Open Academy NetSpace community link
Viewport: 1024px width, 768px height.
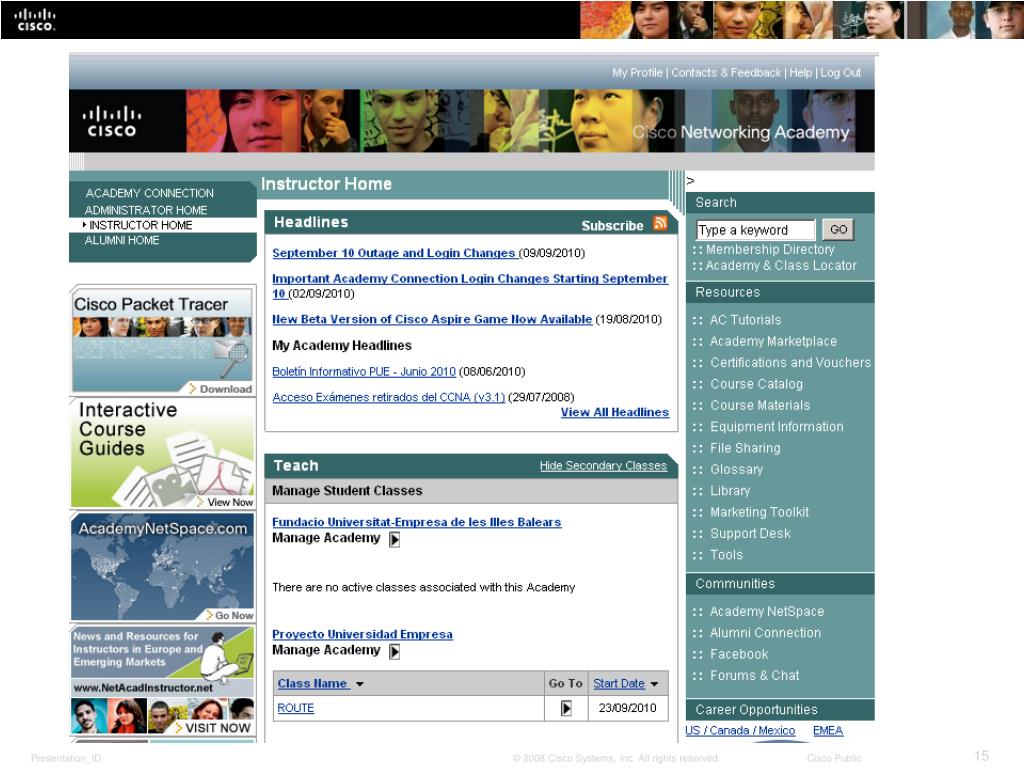767,612
